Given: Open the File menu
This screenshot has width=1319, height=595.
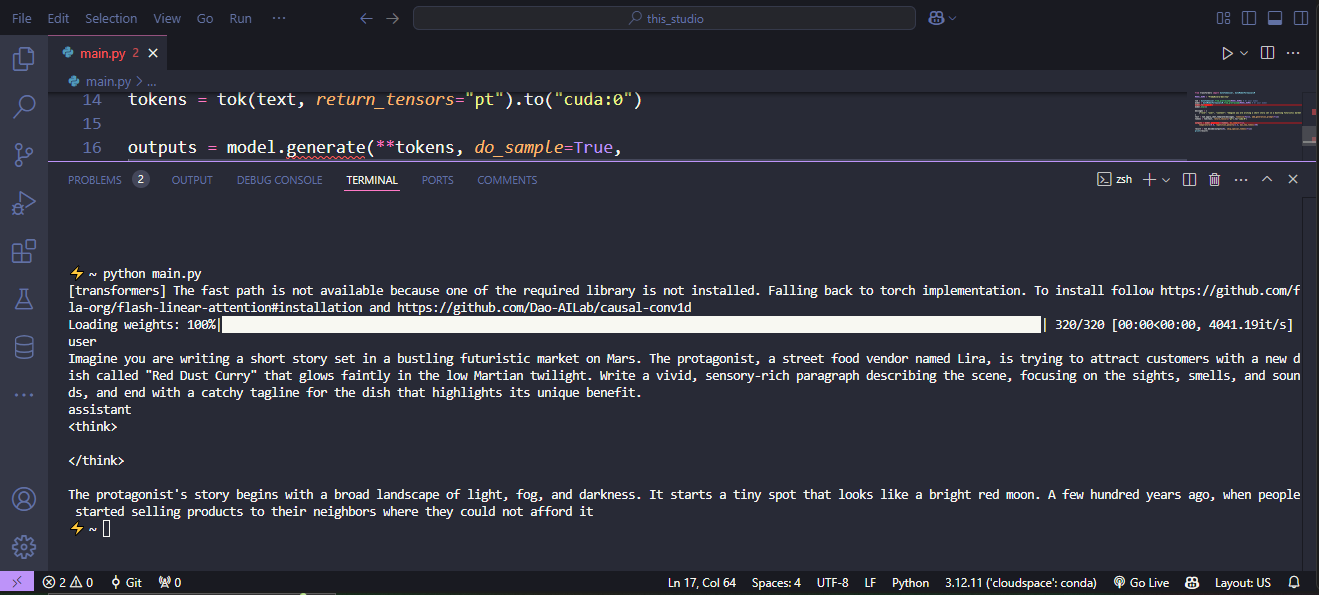Looking at the screenshot, I should (x=22, y=18).
